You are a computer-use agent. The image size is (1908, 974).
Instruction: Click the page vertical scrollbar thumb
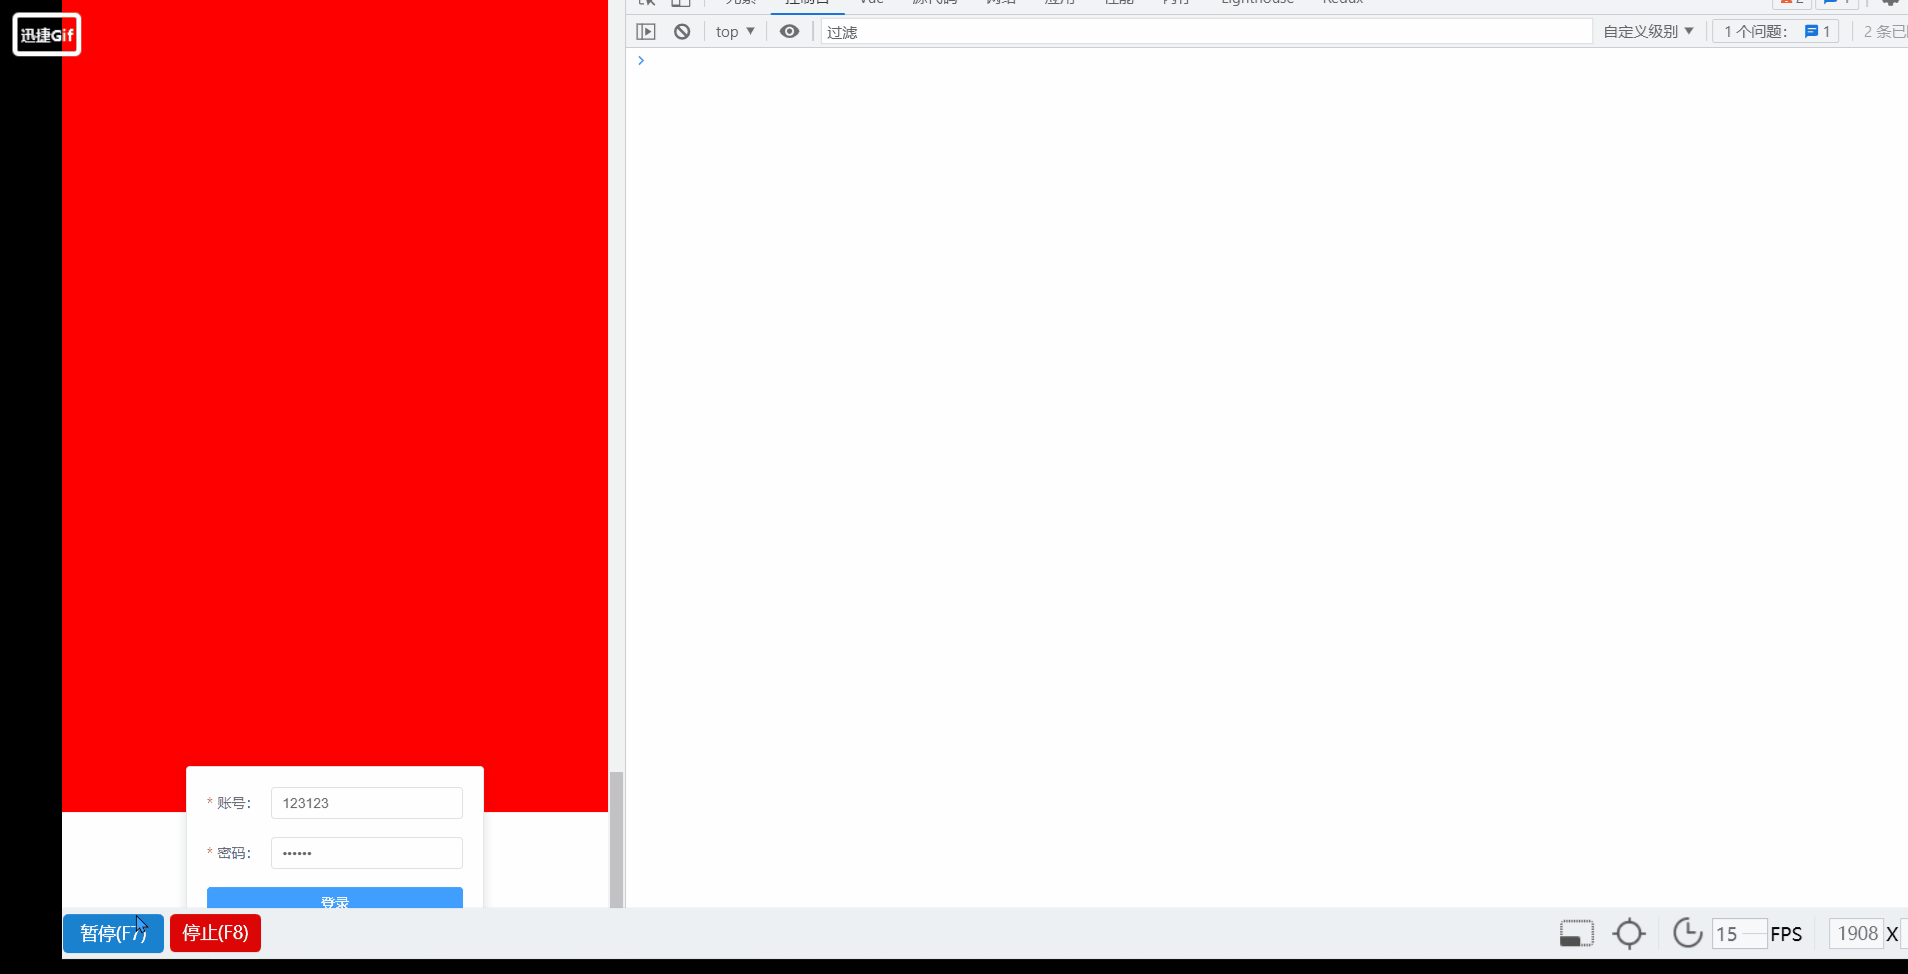point(617,840)
